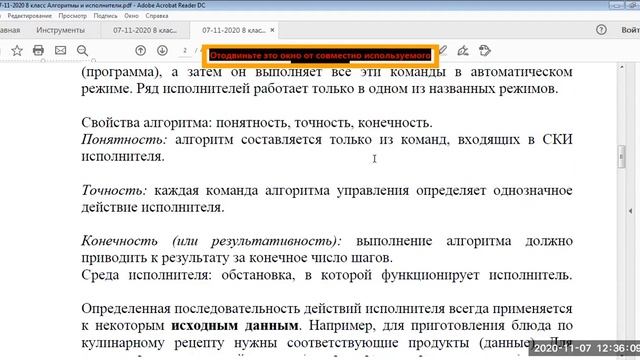Screen dimensions: 640x360
Task: Click the text Свойства алгоритма
Action: tap(146, 122)
